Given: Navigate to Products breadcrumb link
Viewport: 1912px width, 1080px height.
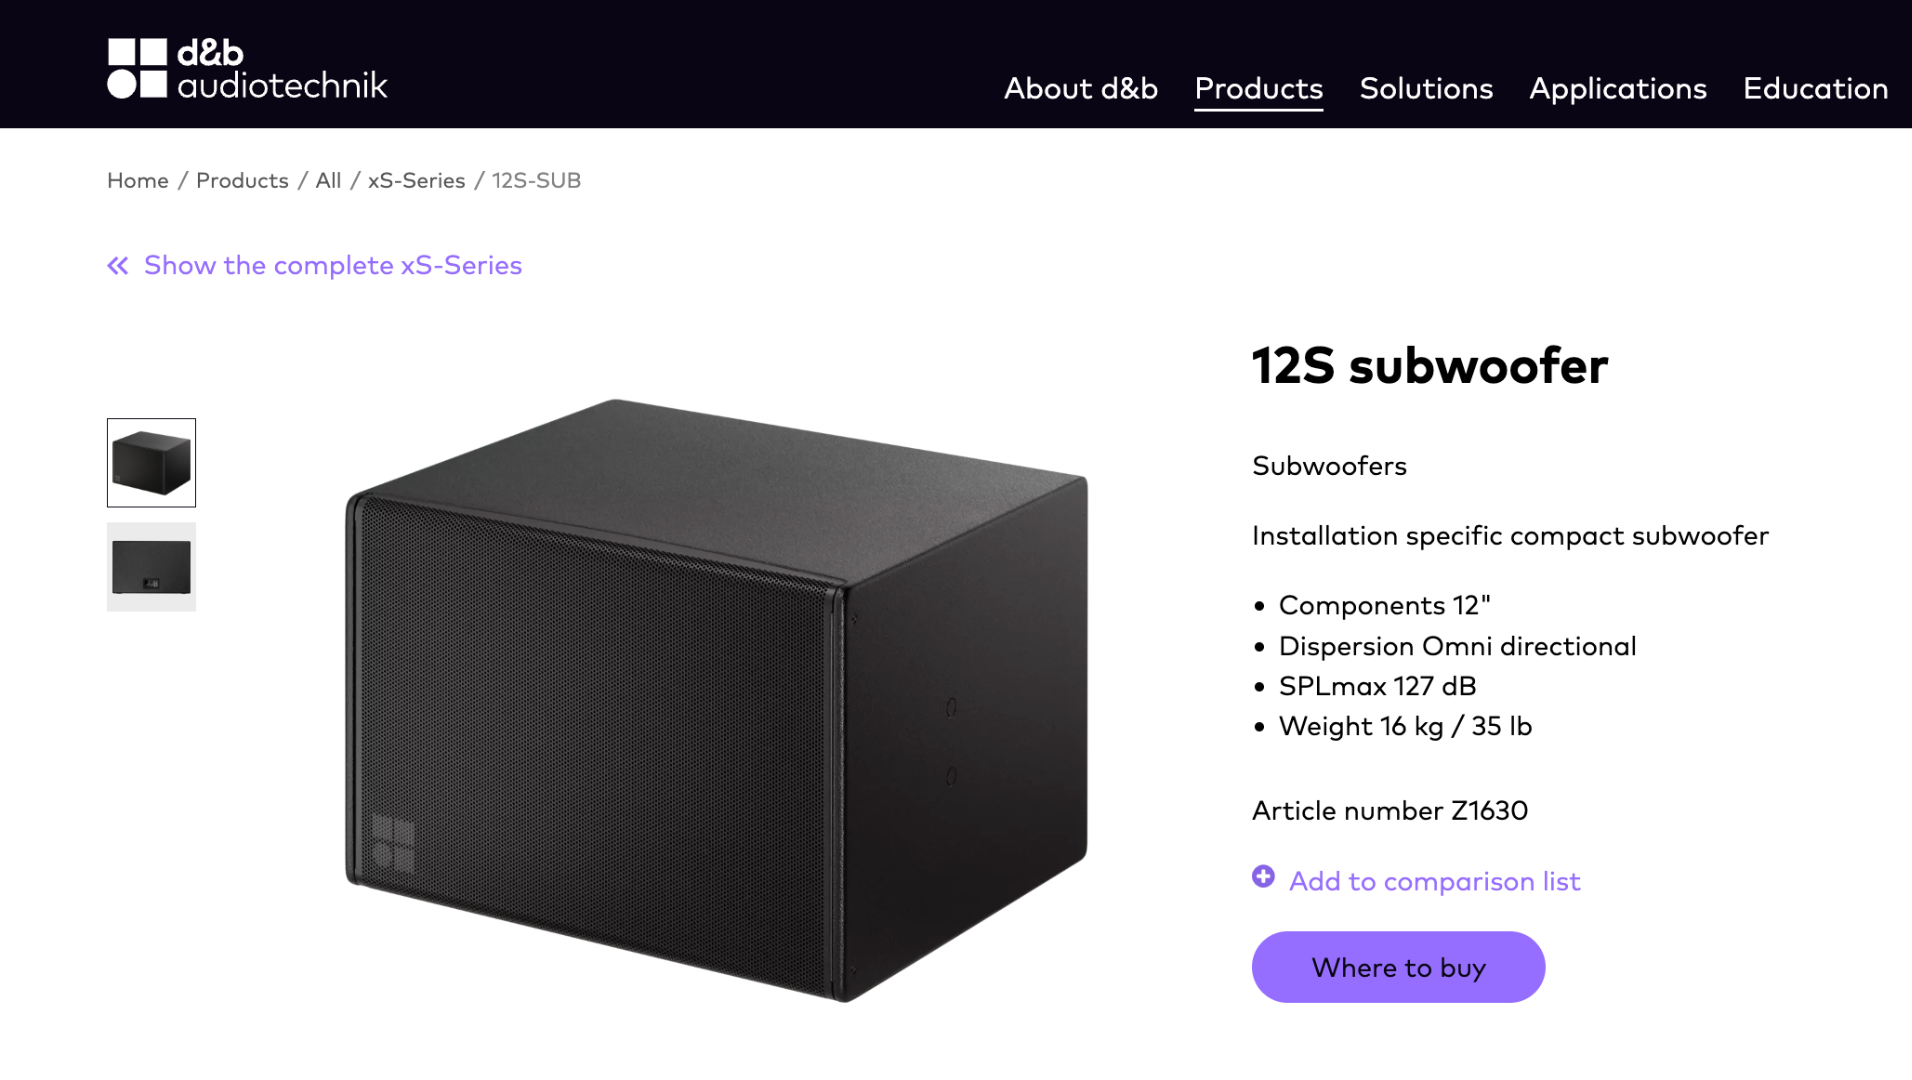Looking at the screenshot, I should 242,180.
